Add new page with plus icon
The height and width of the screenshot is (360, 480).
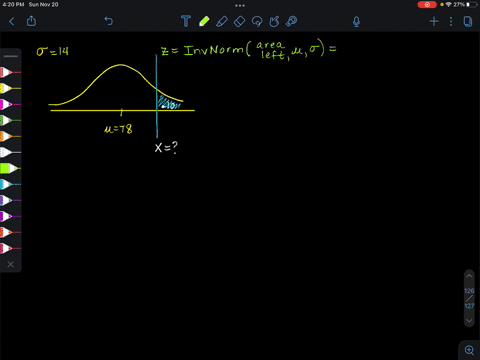[434, 22]
